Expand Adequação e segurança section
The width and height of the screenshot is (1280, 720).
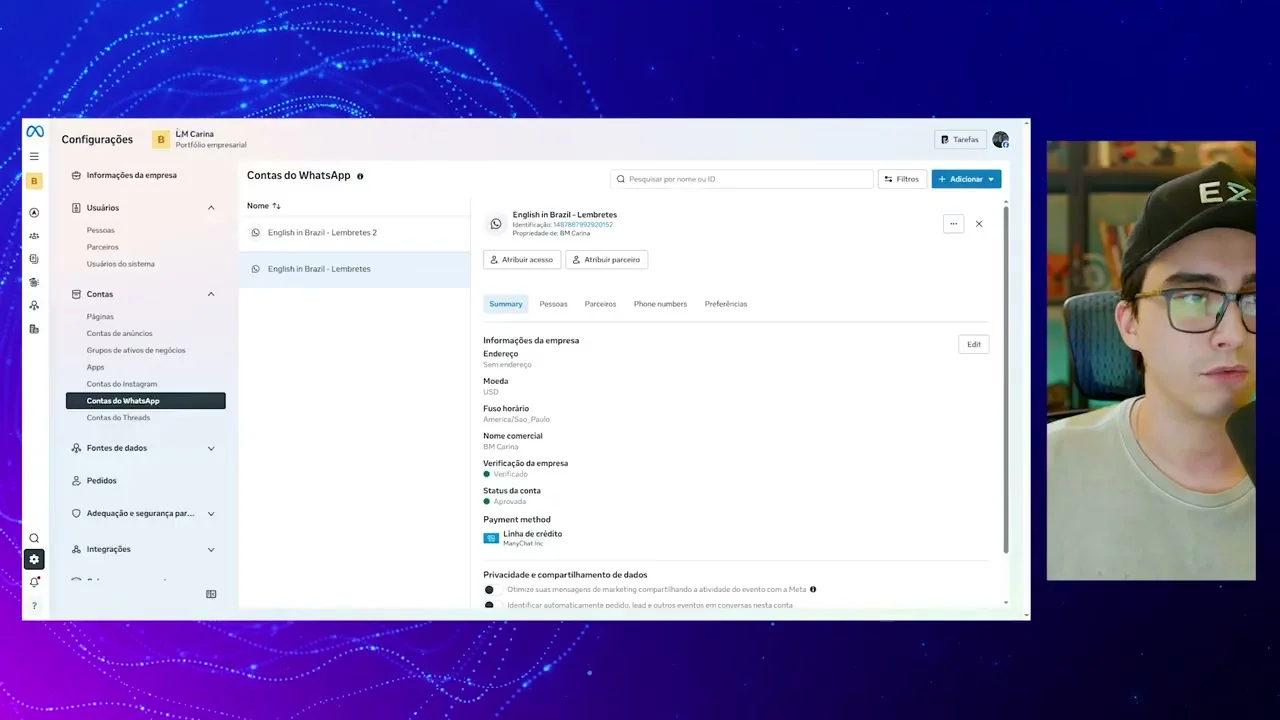coord(211,514)
